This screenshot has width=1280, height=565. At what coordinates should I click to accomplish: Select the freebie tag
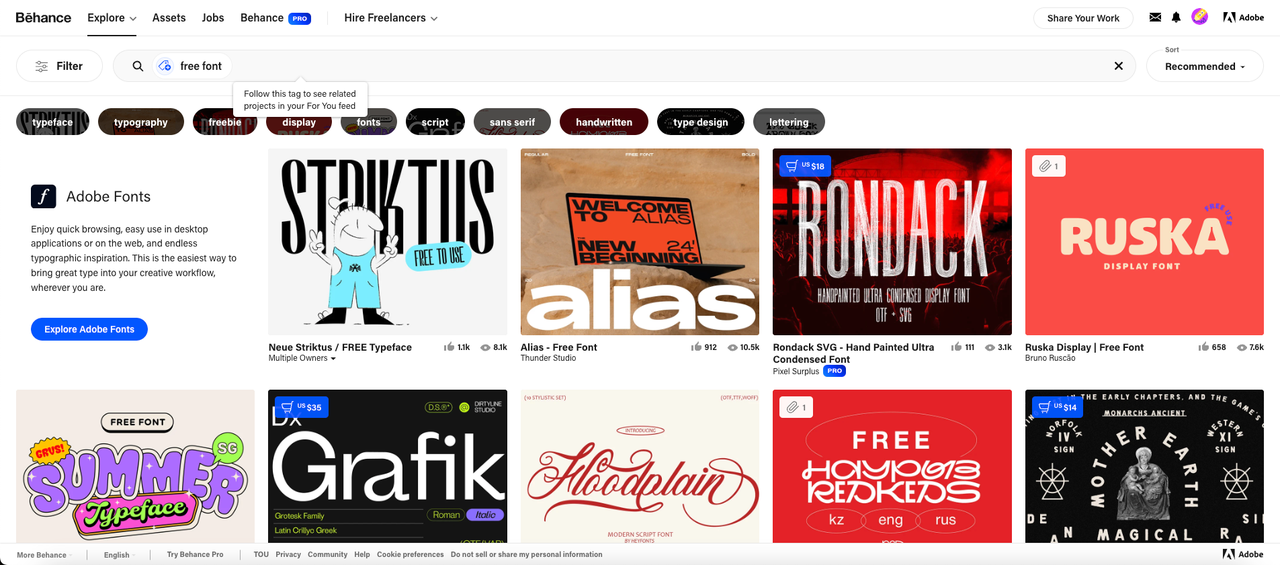[225, 122]
